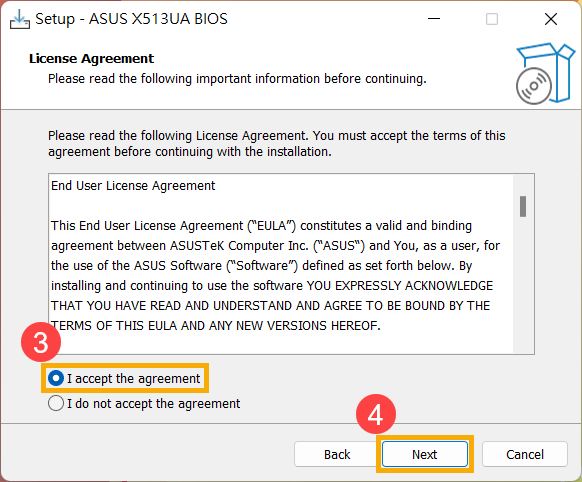
Task: Click the red step 3 badge
Action: (x=41, y=342)
